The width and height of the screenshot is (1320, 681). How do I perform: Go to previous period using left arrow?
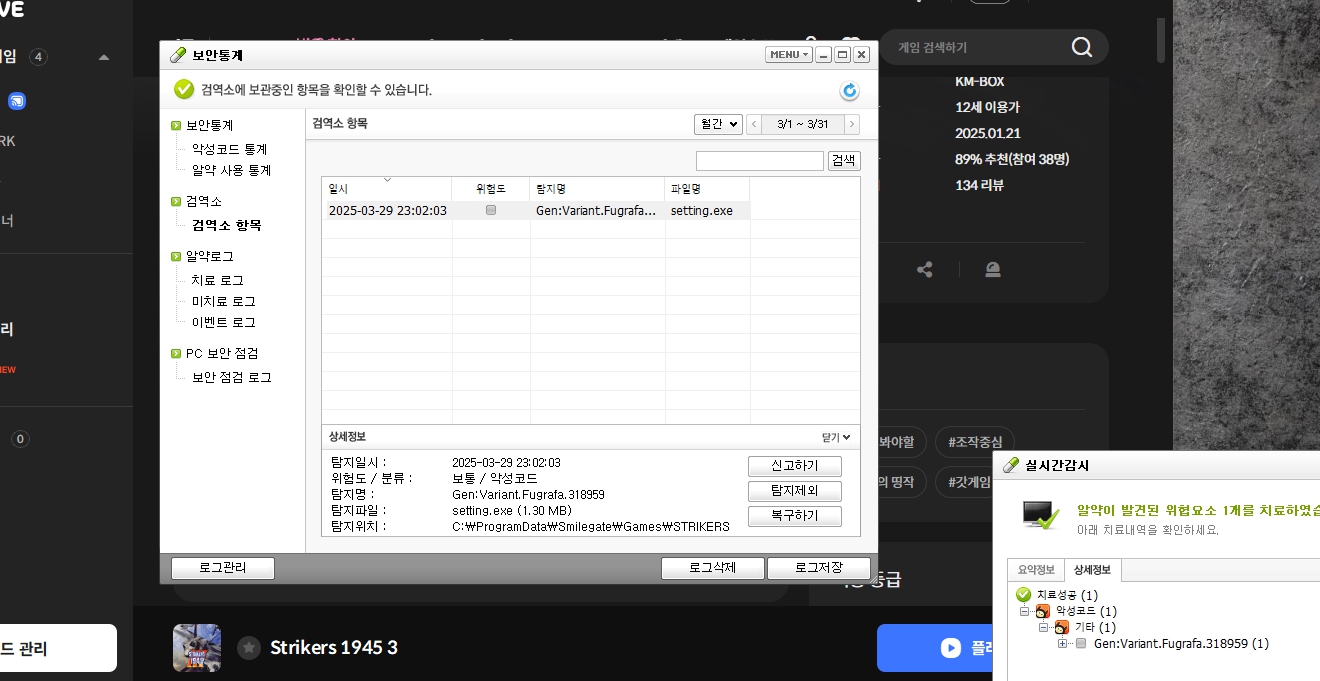[x=754, y=124]
